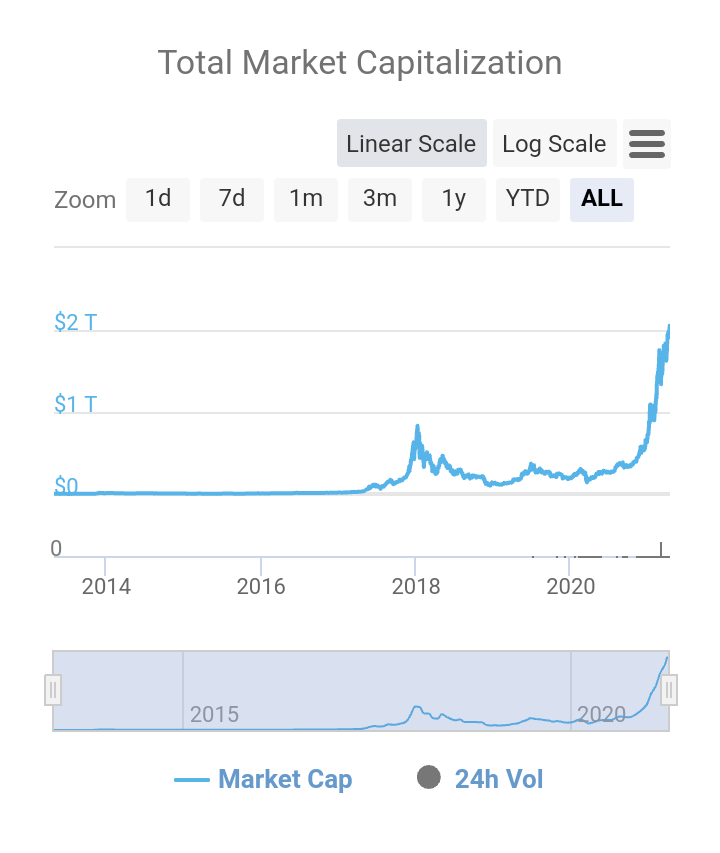The width and height of the screenshot is (720, 853).
Task: Open the chart hamburger menu
Action: [x=646, y=144]
